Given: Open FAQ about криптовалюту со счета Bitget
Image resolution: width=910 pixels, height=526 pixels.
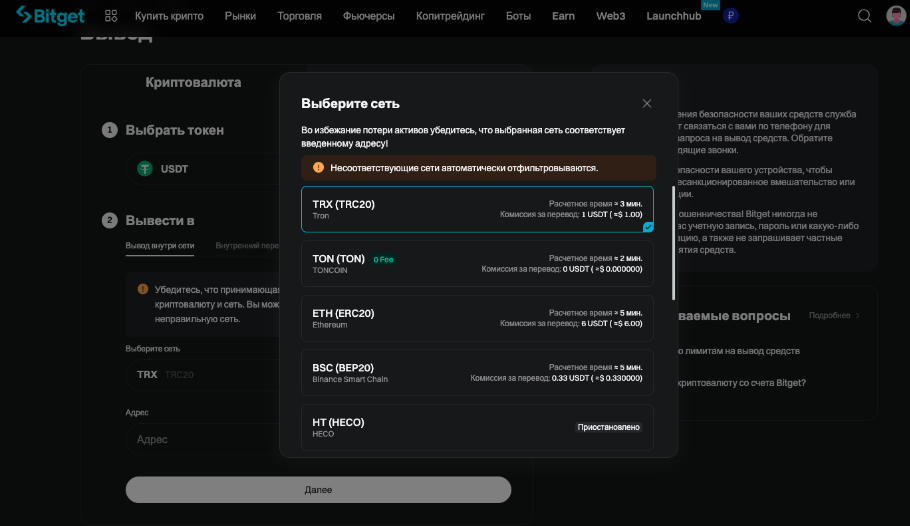Looking at the screenshot, I should tap(742, 383).
